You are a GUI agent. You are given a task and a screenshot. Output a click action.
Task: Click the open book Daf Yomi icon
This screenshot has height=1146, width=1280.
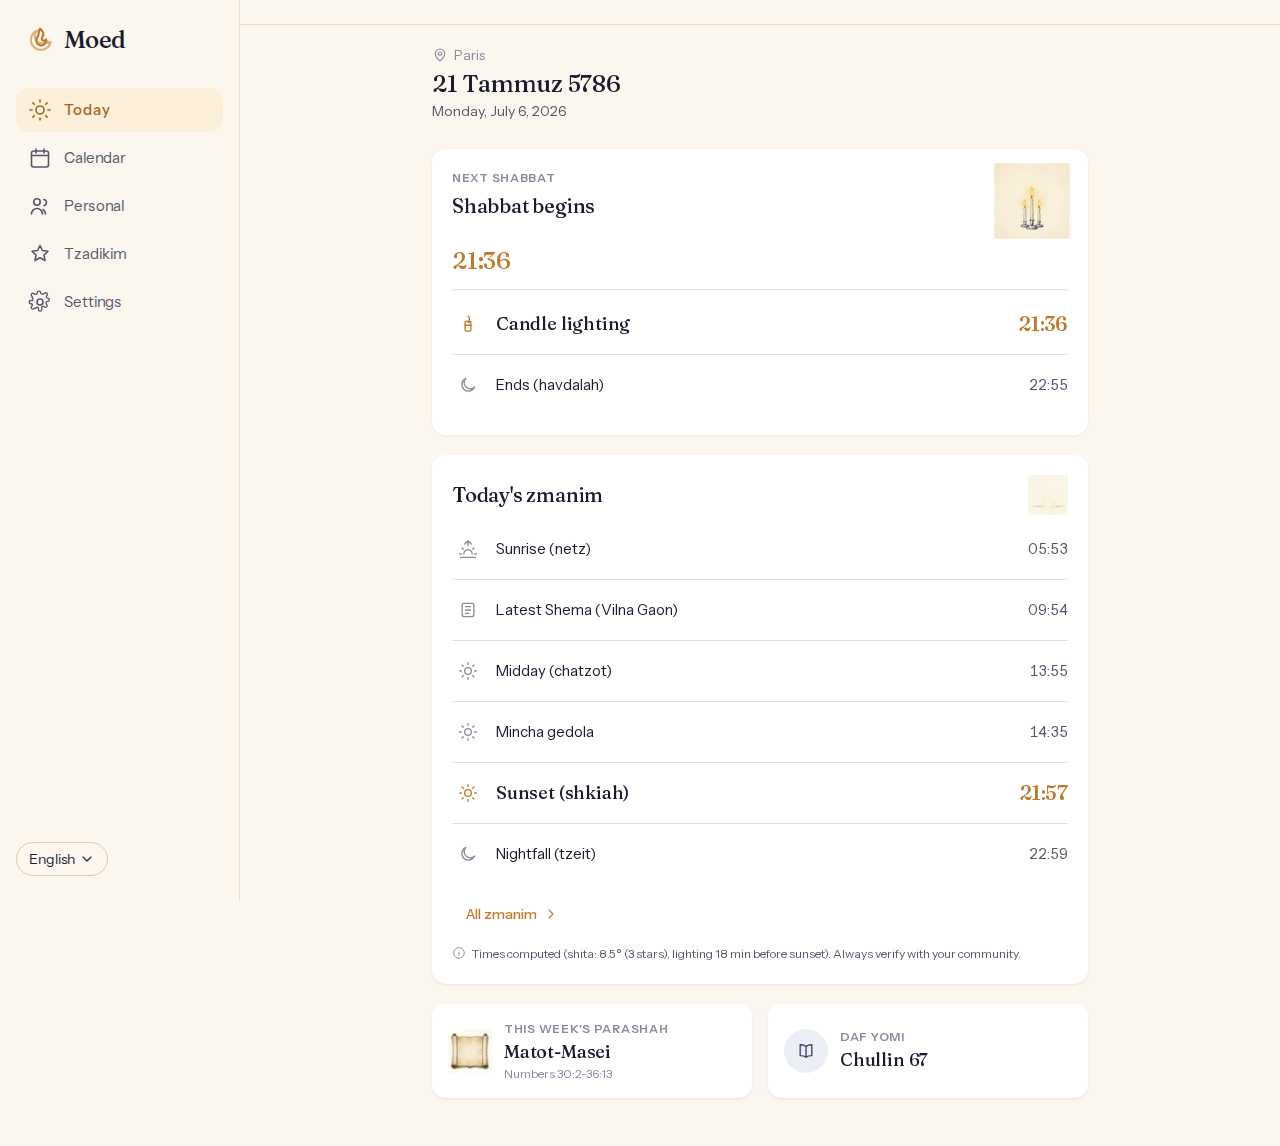pos(806,1051)
